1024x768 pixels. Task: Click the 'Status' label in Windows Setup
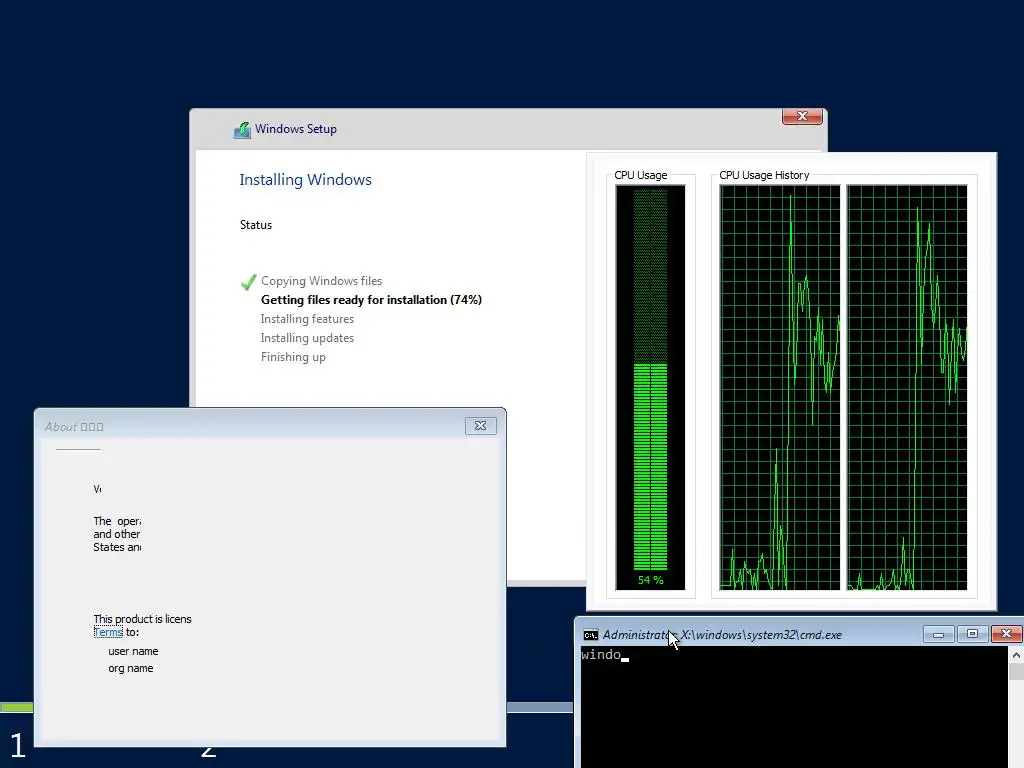[x=255, y=225]
